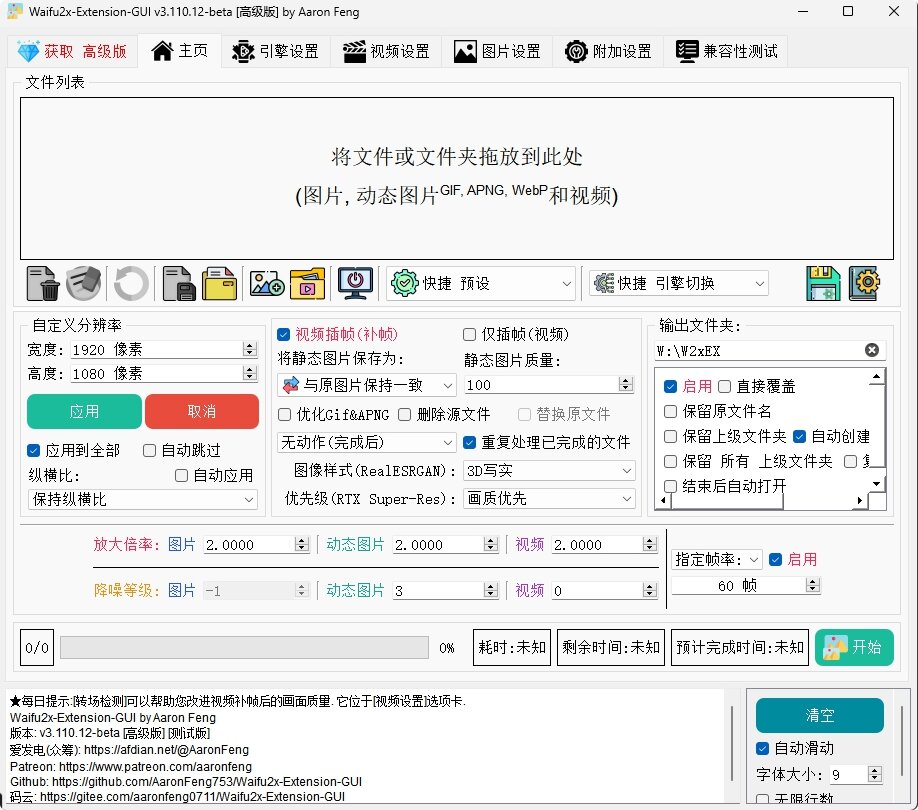The height and width of the screenshot is (810, 918).
Task: Disable the 视频插帧(补帧) checkbox
Action: [284, 334]
